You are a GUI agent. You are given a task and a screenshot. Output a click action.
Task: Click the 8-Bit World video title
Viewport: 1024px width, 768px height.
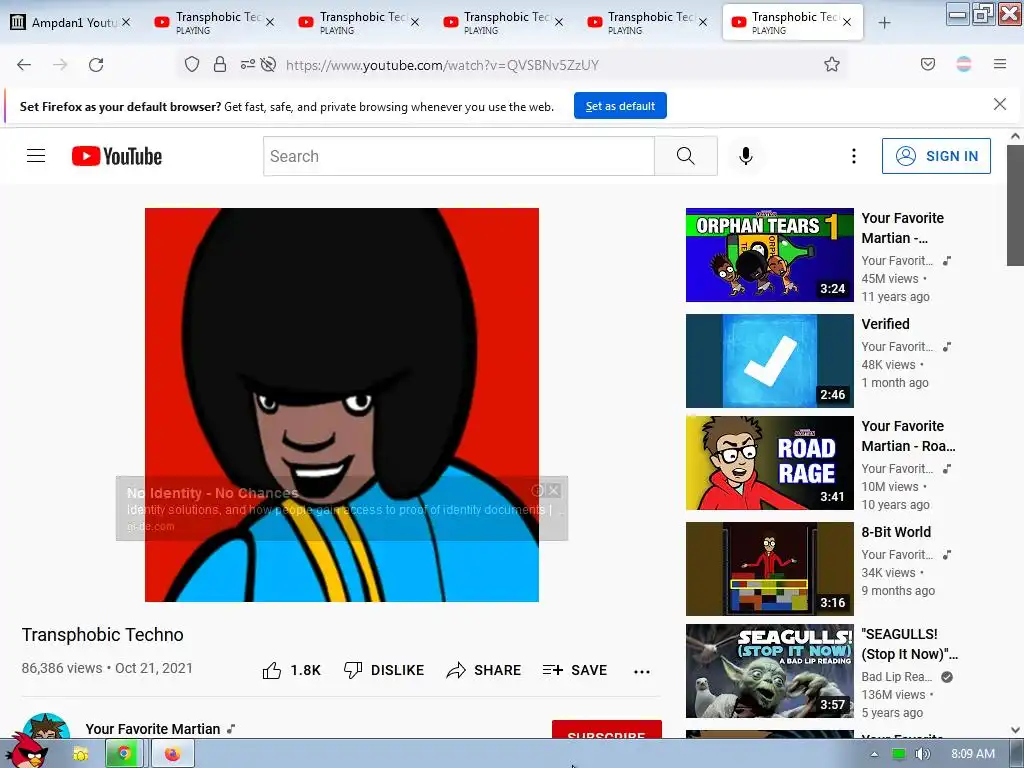(896, 532)
